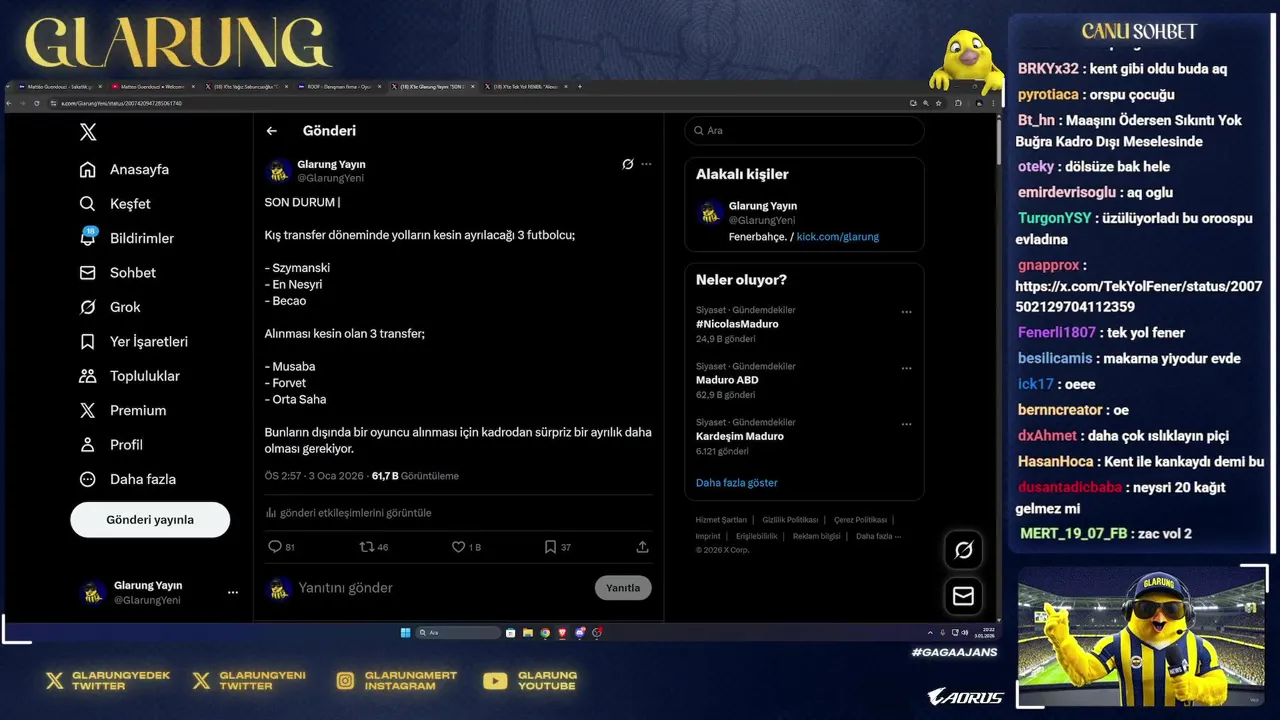This screenshot has height=720, width=1280.
Task: Click the taskbar volume icon
Action: click(x=964, y=633)
